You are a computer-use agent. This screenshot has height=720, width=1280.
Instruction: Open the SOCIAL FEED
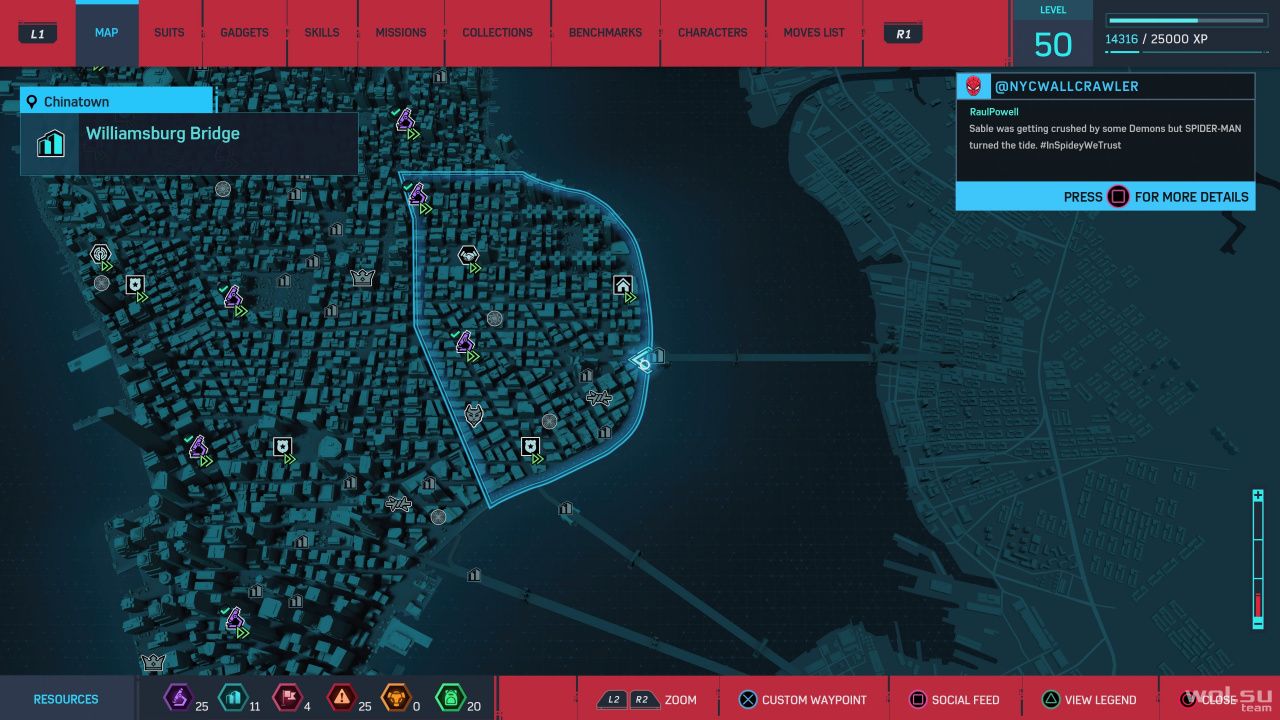965,700
